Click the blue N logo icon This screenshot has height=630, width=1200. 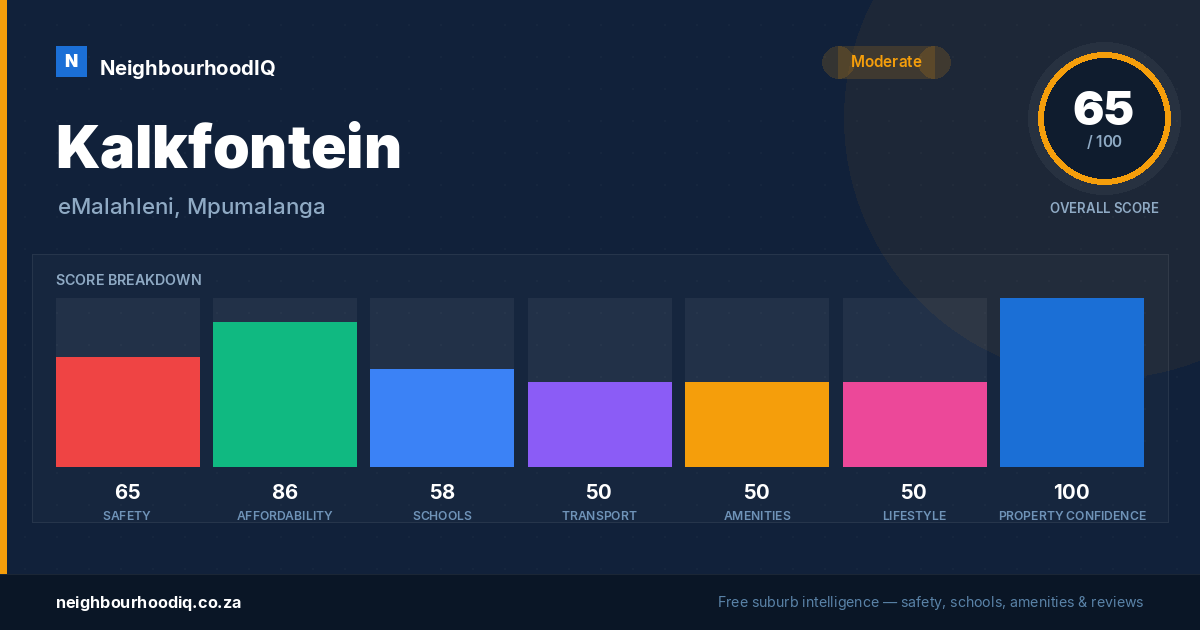click(71, 62)
